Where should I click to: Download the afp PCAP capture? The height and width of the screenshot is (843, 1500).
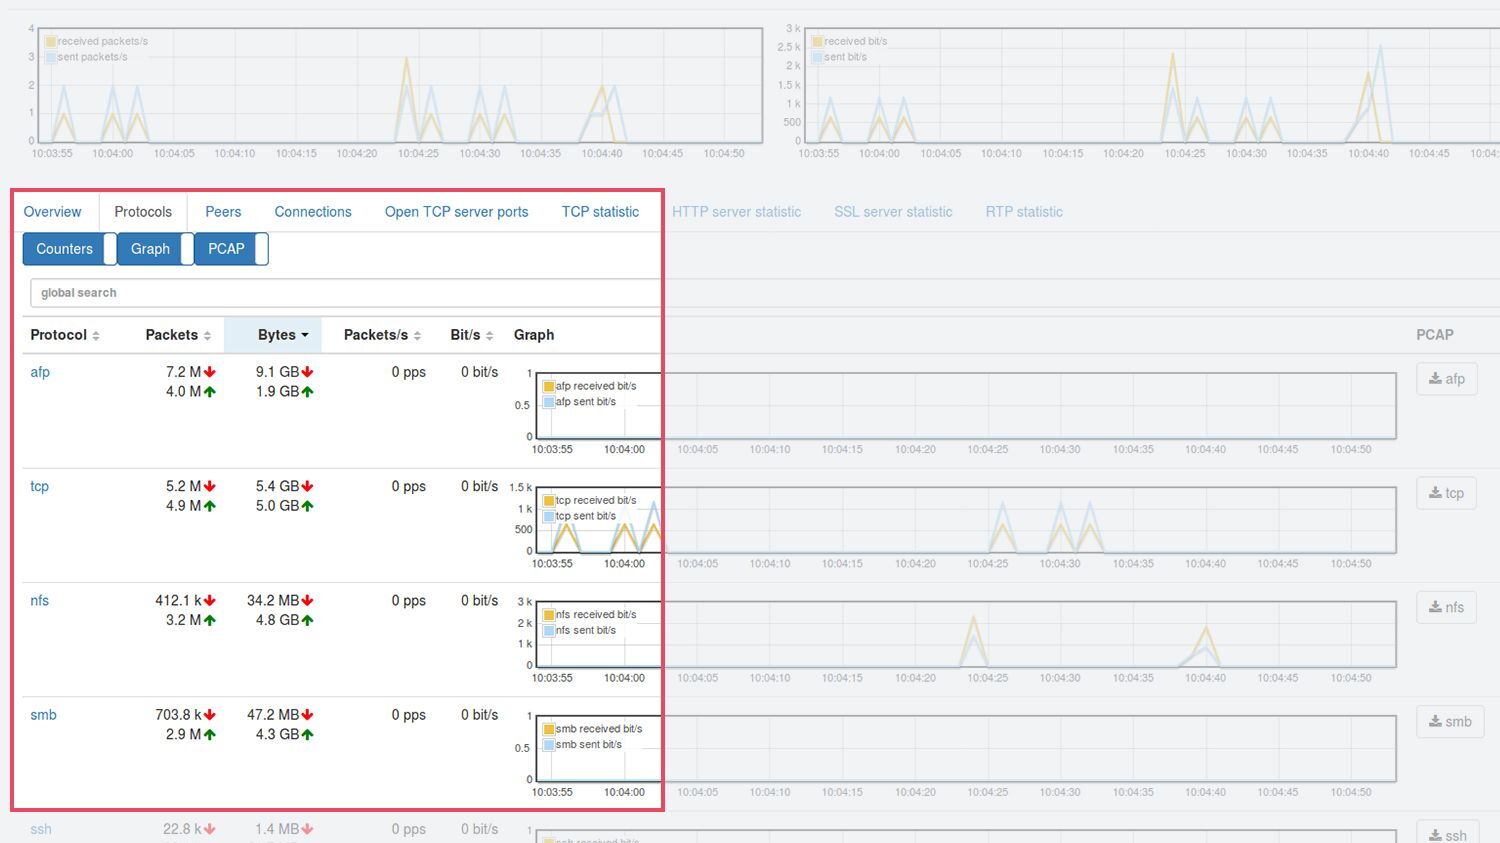click(x=1446, y=379)
